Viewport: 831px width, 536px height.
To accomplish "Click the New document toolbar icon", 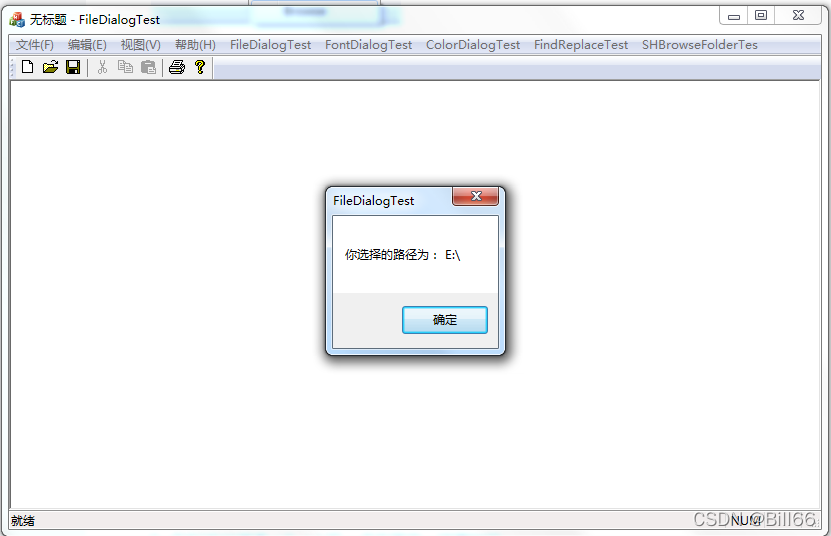I will [x=28, y=67].
